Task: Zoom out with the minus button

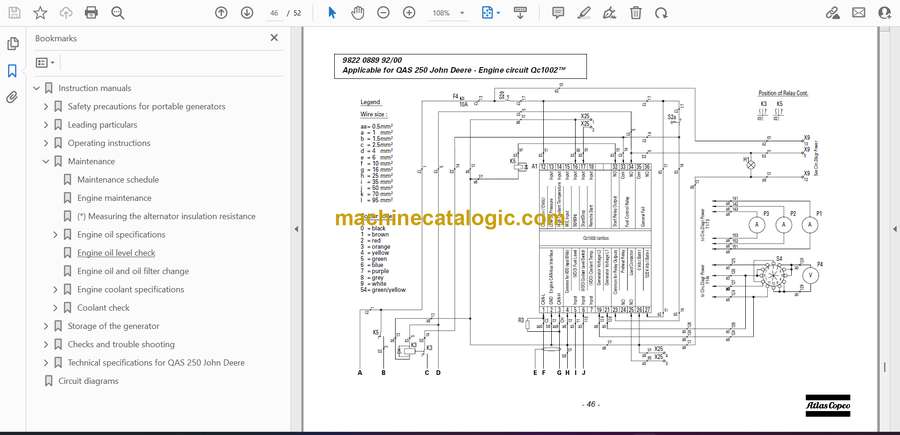Action: [x=383, y=13]
